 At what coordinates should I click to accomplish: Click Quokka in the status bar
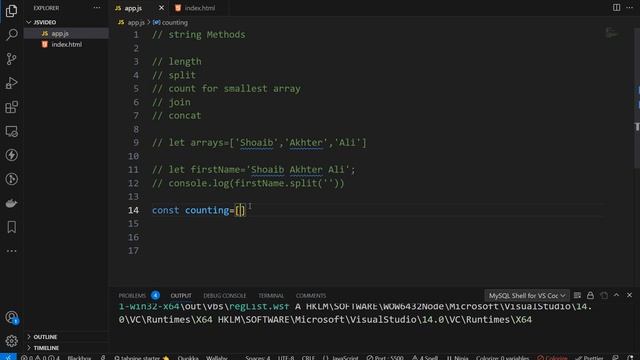[188, 357]
